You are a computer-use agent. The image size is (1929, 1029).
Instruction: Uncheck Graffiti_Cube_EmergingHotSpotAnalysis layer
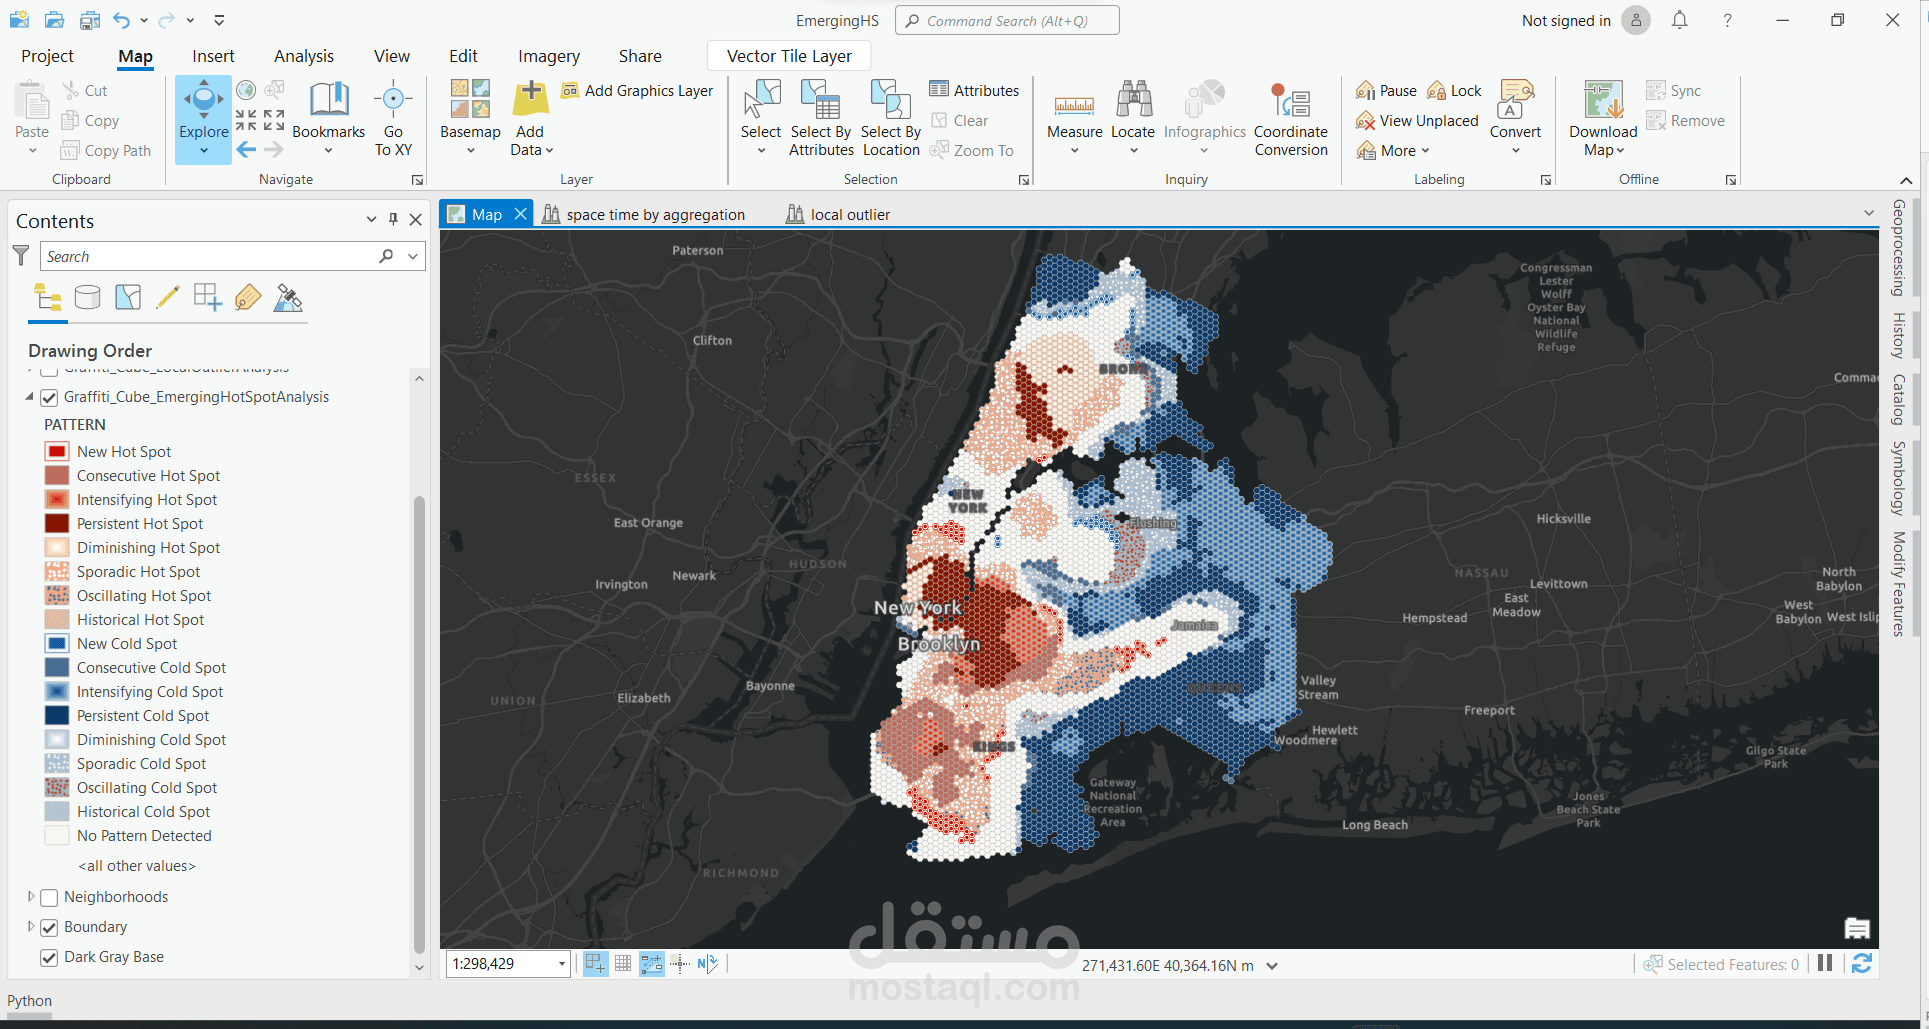pyautogui.click(x=49, y=398)
